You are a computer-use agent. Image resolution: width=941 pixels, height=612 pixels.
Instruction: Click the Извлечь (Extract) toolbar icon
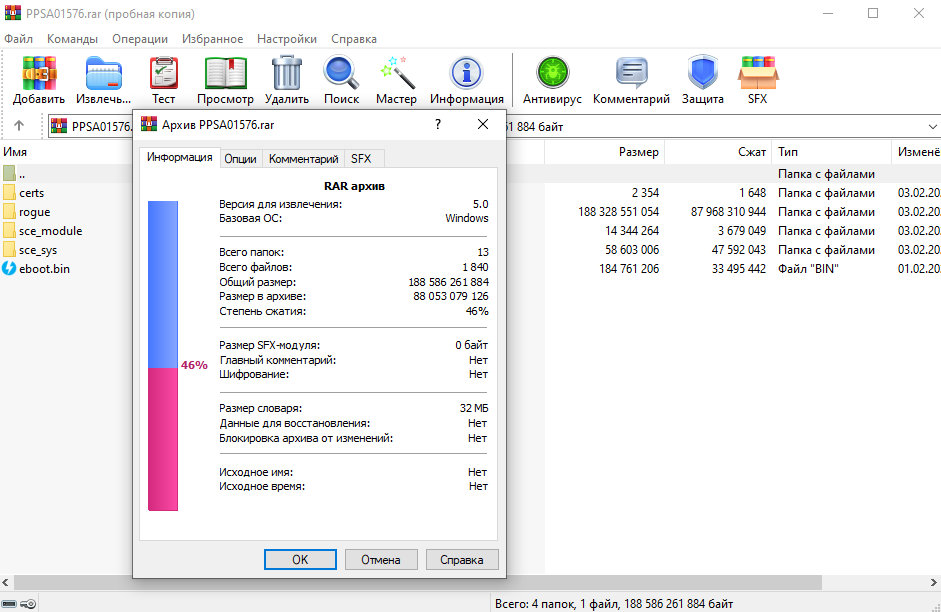click(103, 74)
